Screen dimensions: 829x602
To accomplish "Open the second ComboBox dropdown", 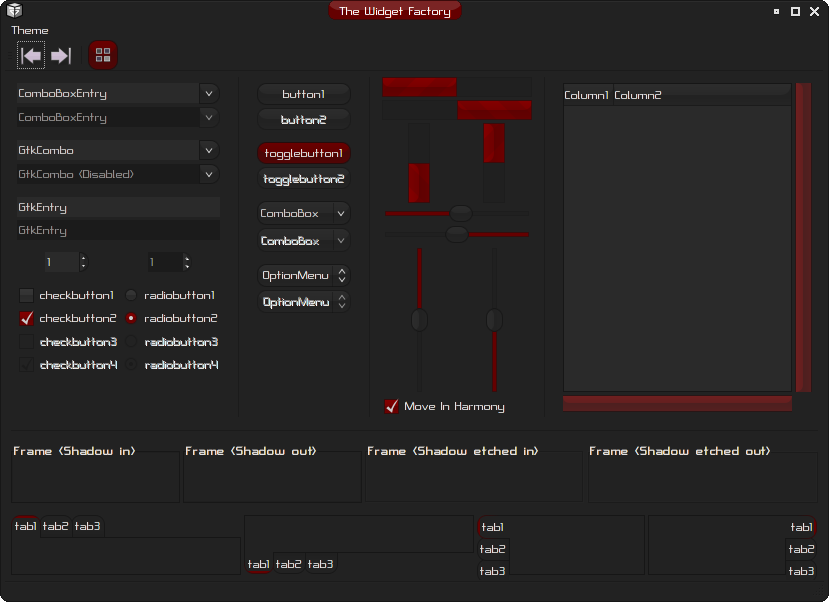I will pos(303,241).
